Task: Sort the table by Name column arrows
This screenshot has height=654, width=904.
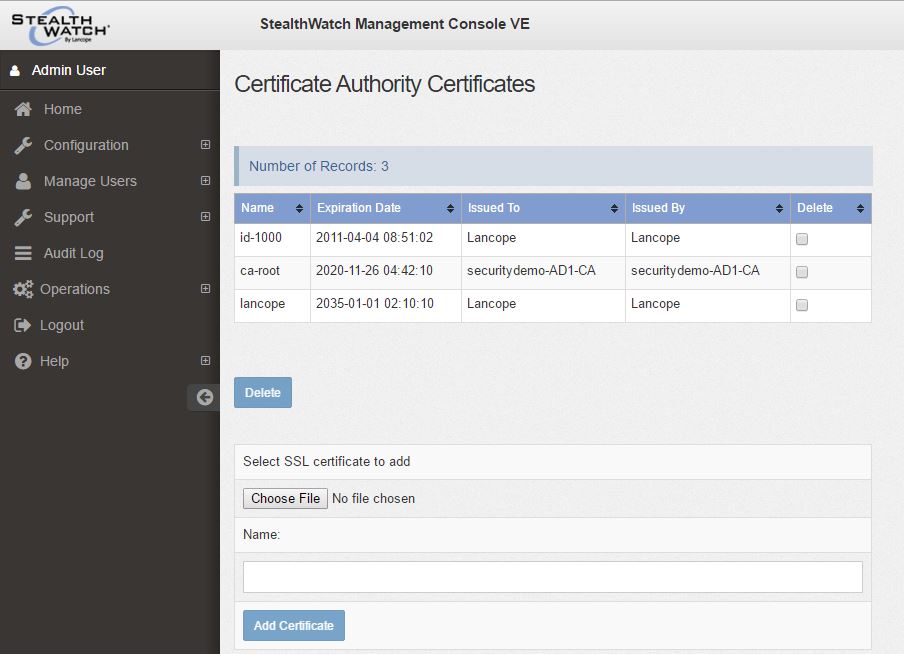Action: pos(299,209)
